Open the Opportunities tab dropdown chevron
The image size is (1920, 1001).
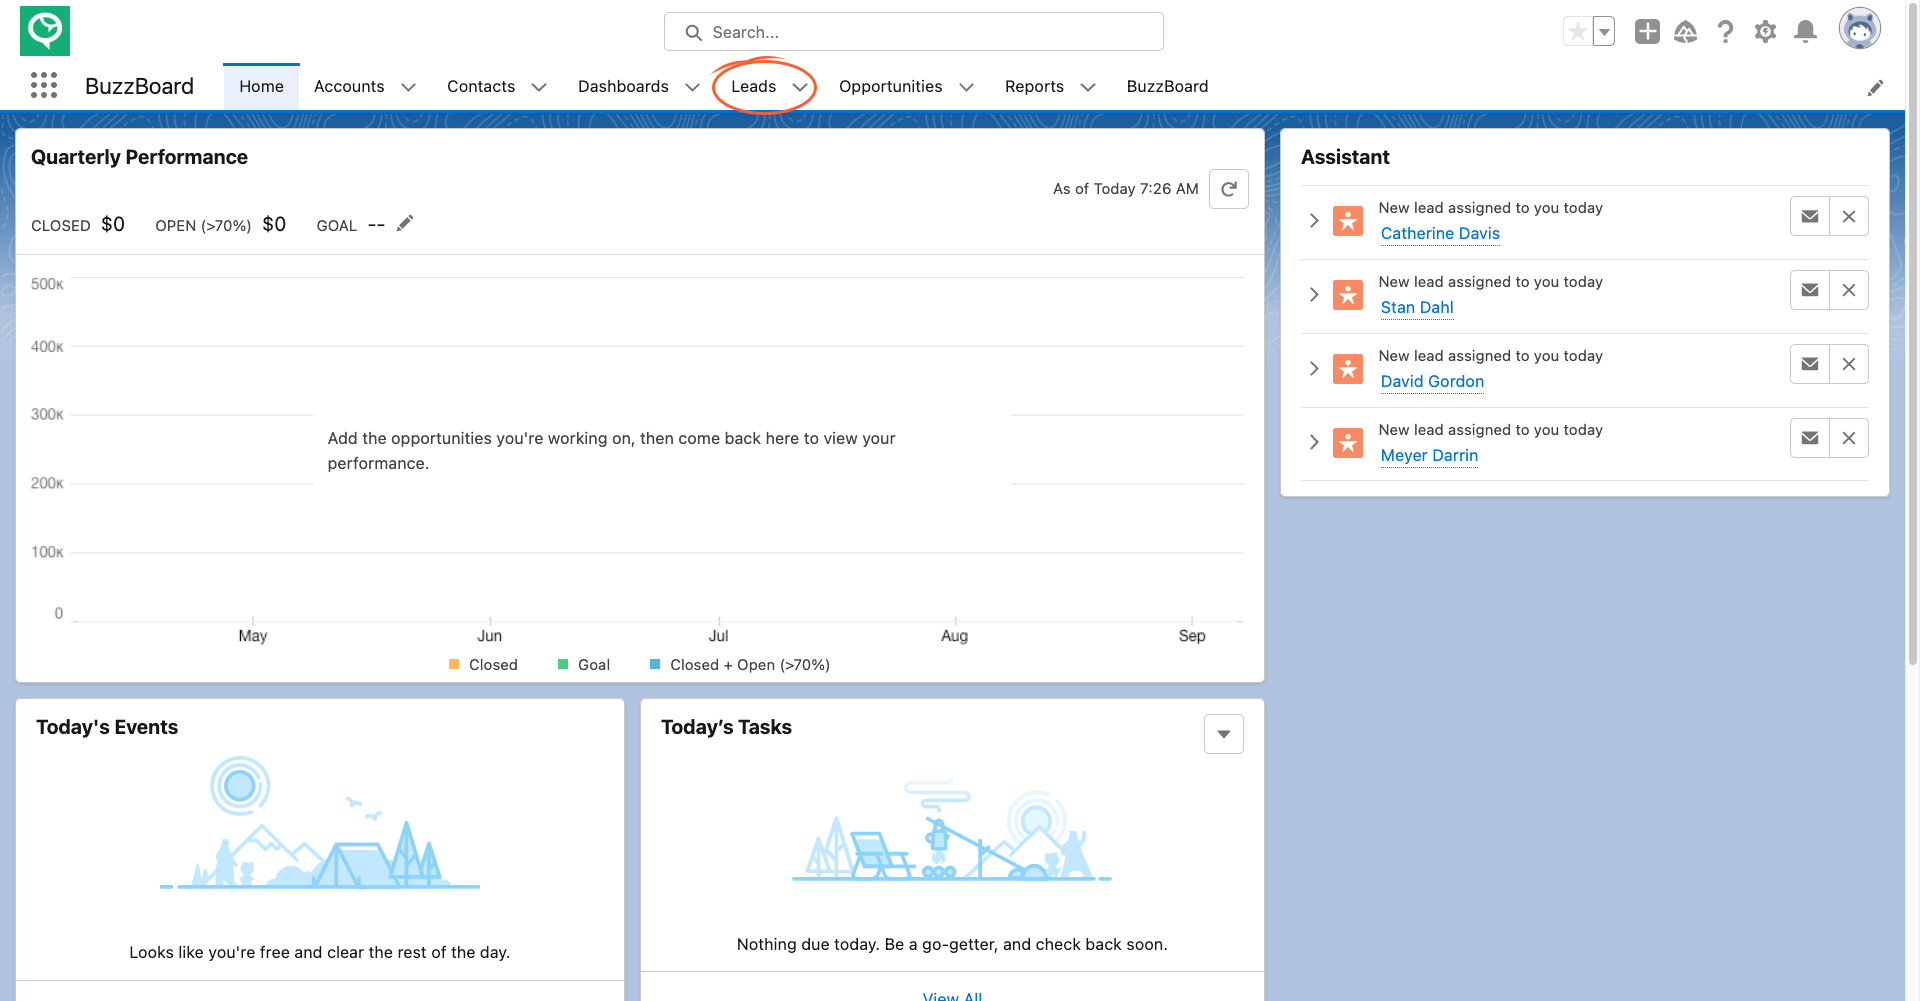coord(966,87)
